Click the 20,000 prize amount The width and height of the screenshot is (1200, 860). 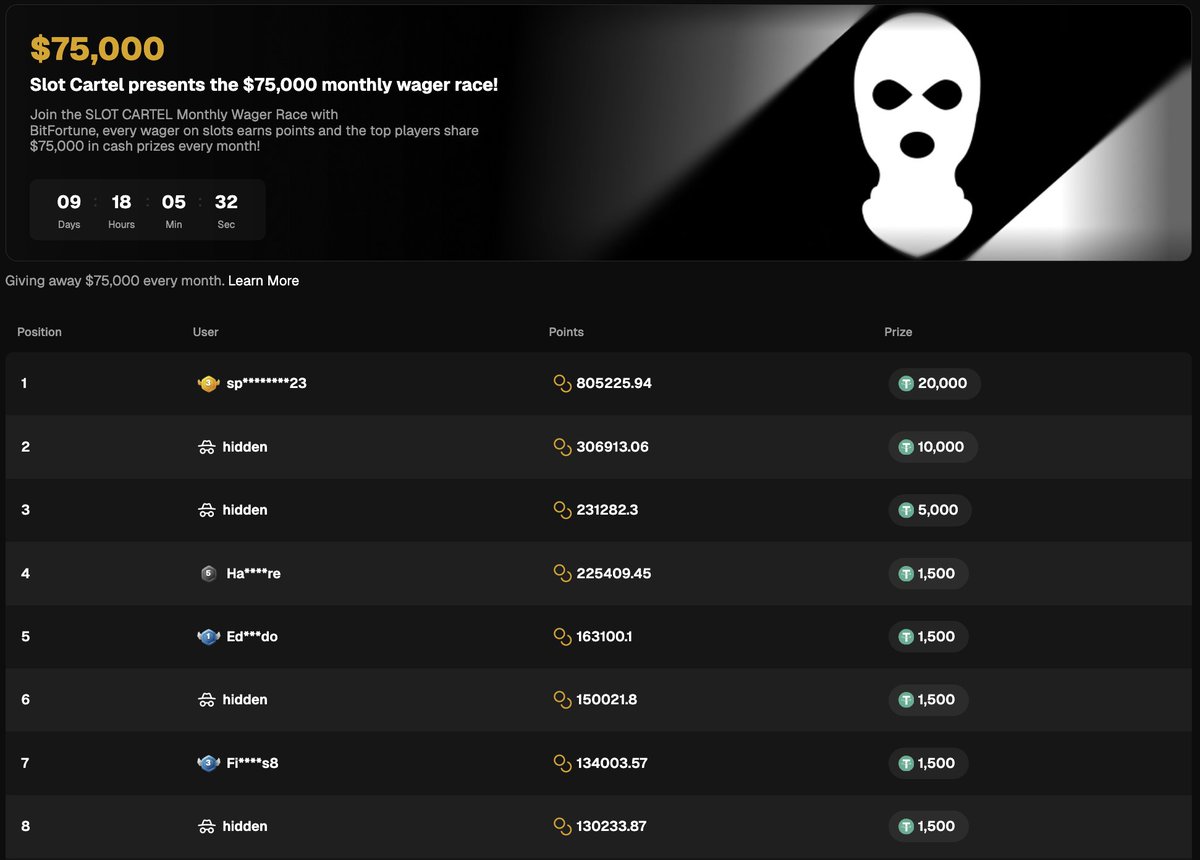[942, 383]
